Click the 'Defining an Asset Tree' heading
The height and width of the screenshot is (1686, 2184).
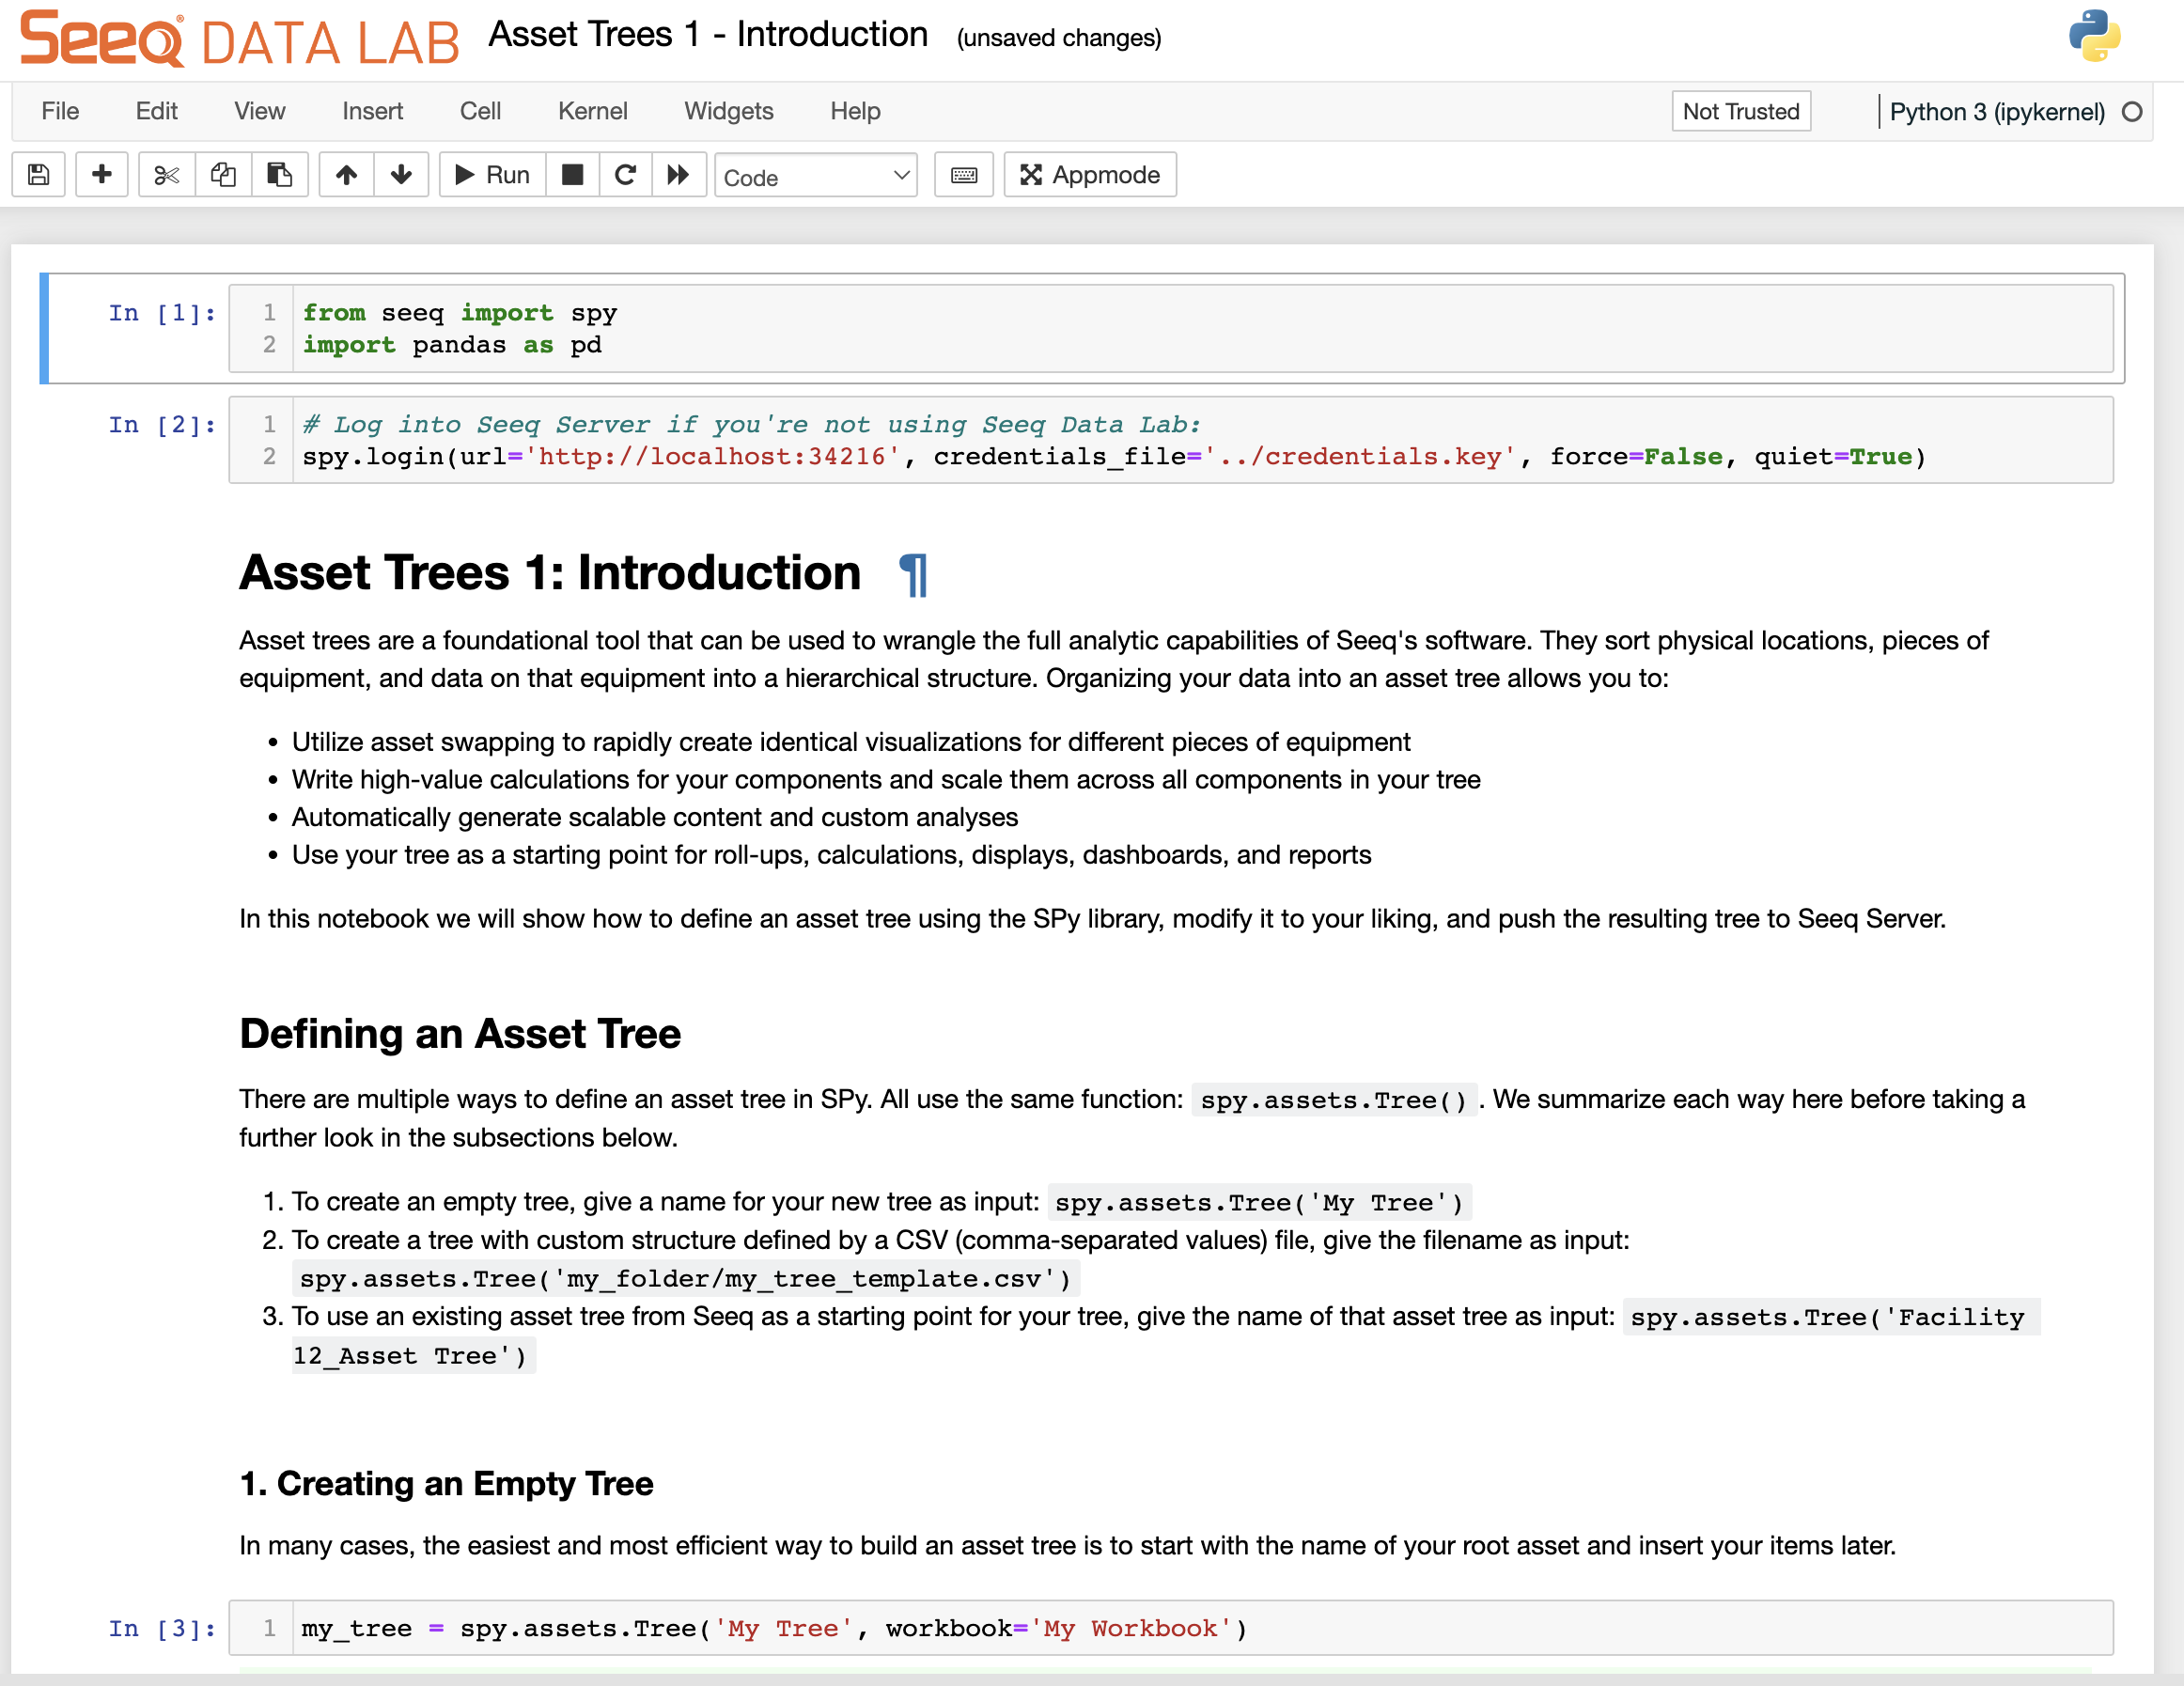(x=460, y=1034)
